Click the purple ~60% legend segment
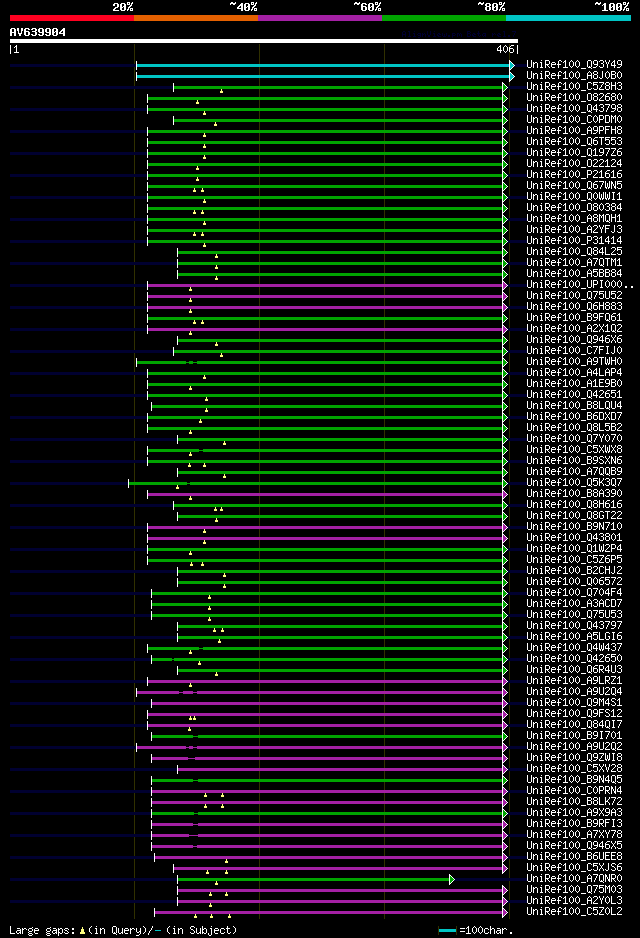 coord(320,19)
